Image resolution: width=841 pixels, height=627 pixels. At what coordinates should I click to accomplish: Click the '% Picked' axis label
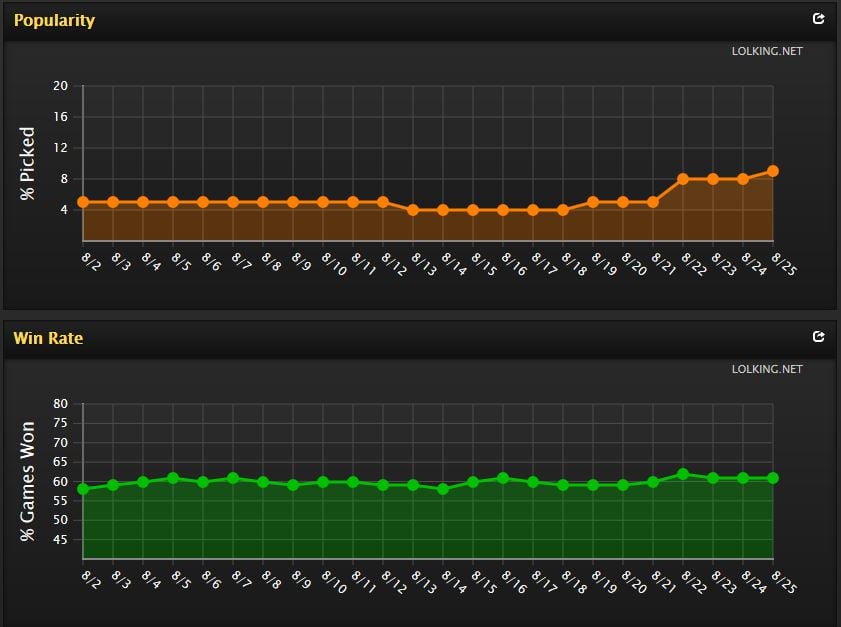28,163
